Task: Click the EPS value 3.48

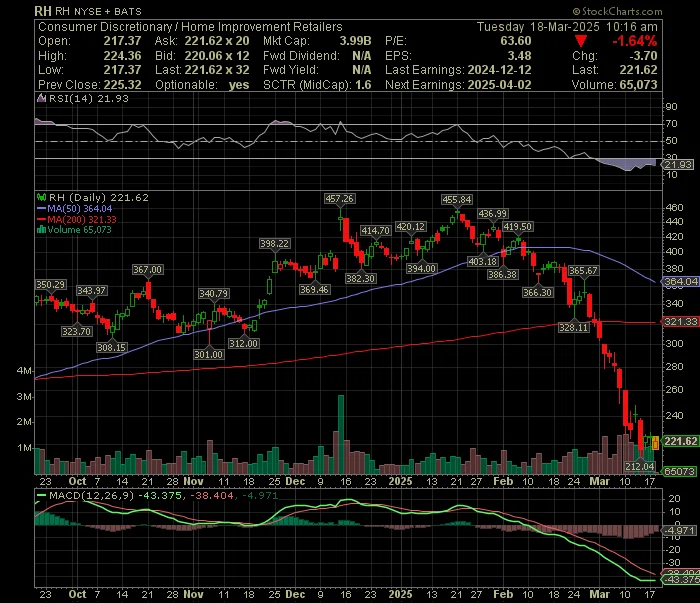Action: coord(519,56)
